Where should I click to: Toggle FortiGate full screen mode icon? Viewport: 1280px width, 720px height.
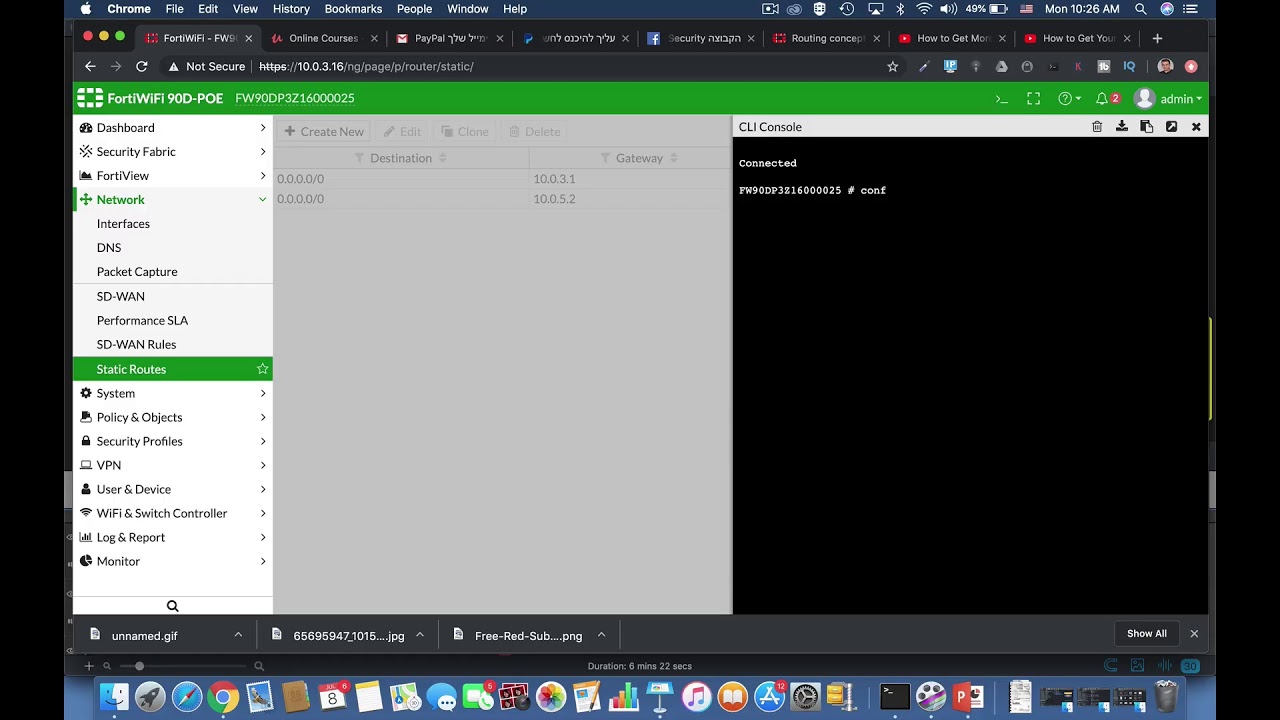(x=1034, y=98)
